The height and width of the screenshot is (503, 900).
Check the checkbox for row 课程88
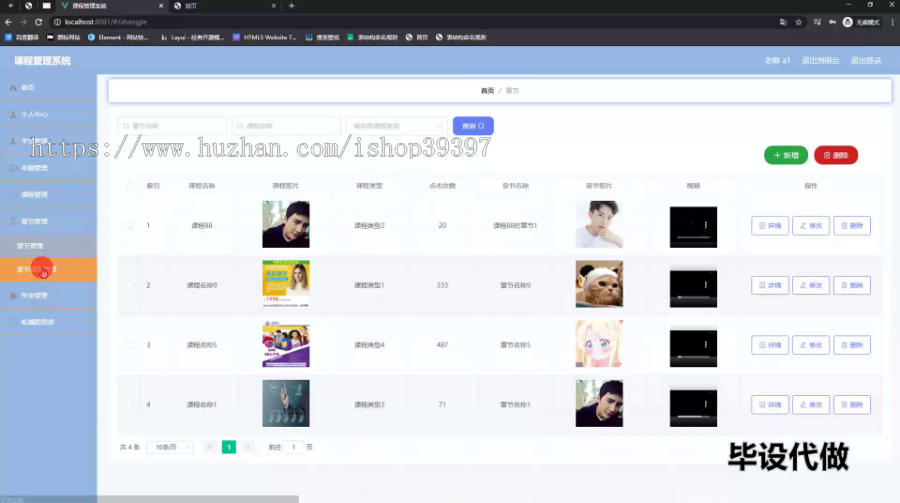tap(130, 226)
